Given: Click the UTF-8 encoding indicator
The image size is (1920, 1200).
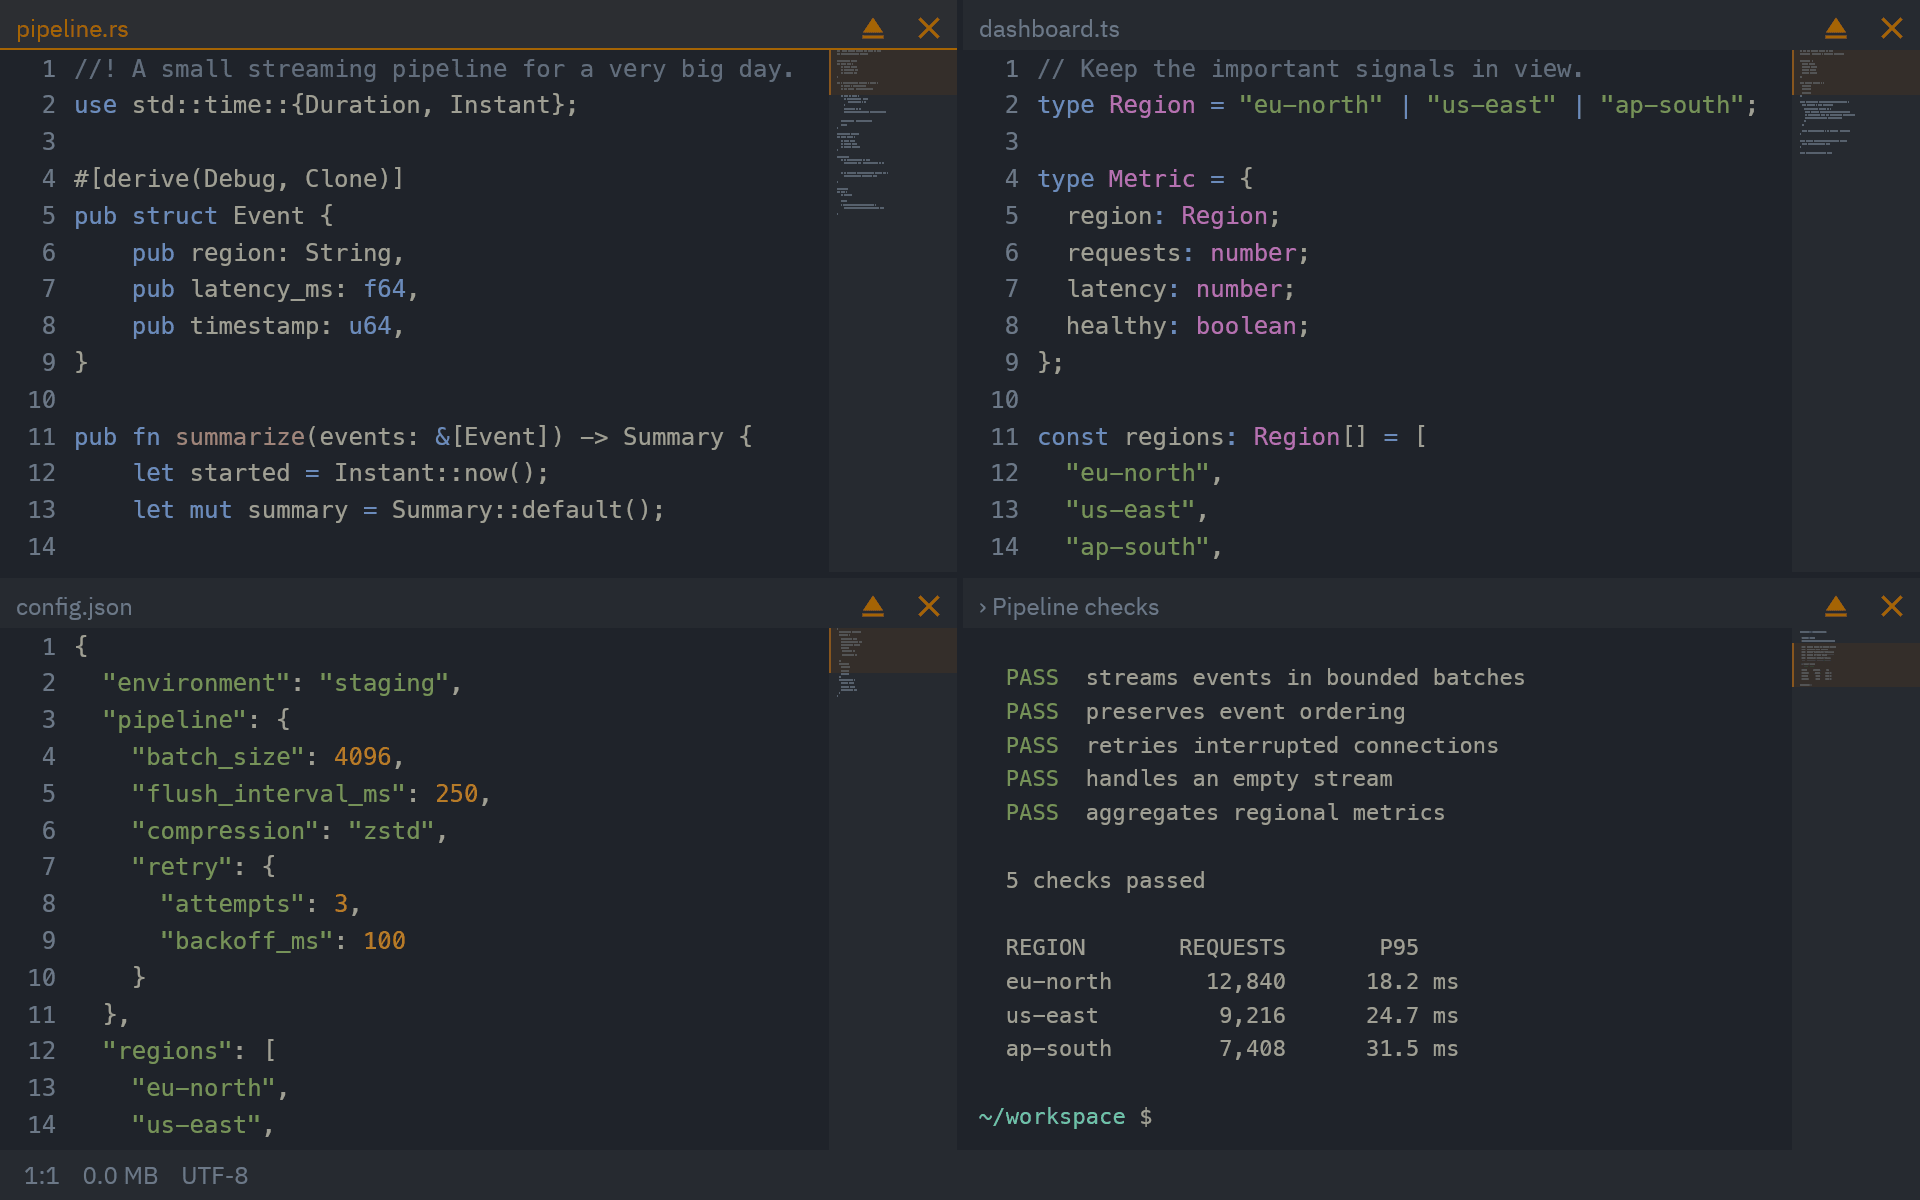Looking at the screenshot, I should tap(214, 1176).
